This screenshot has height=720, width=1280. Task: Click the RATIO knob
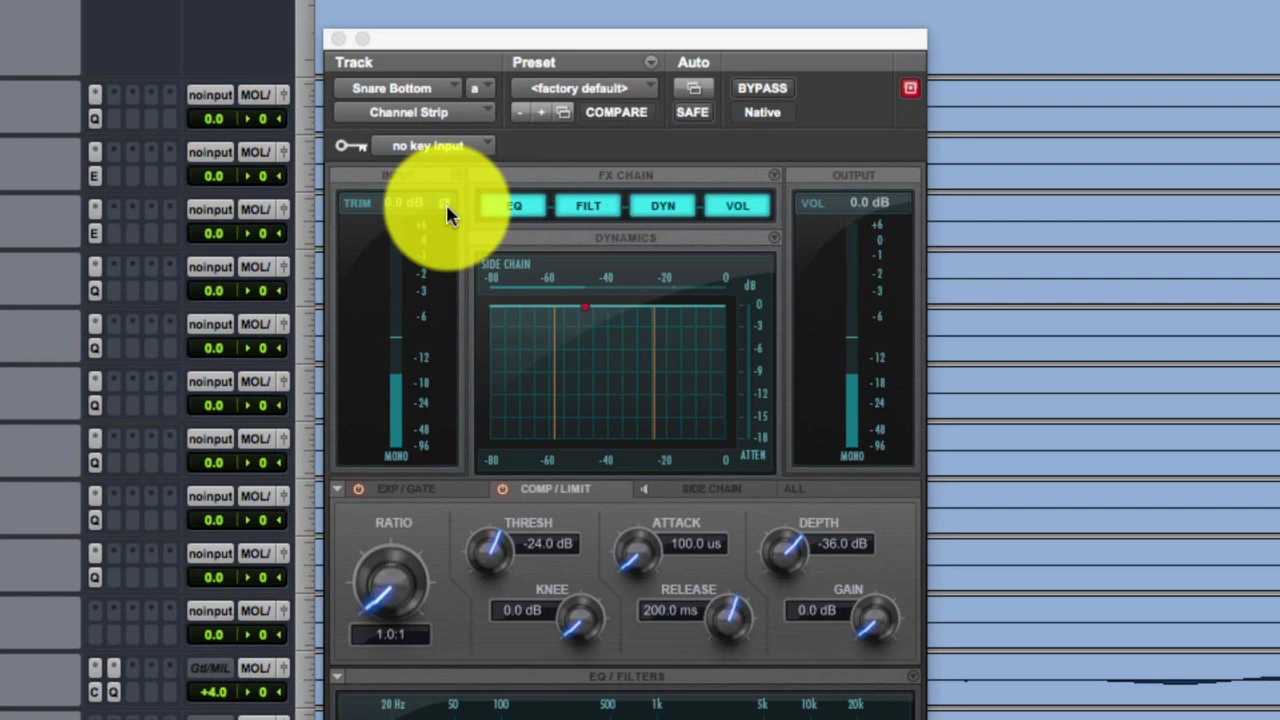click(x=390, y=581)
